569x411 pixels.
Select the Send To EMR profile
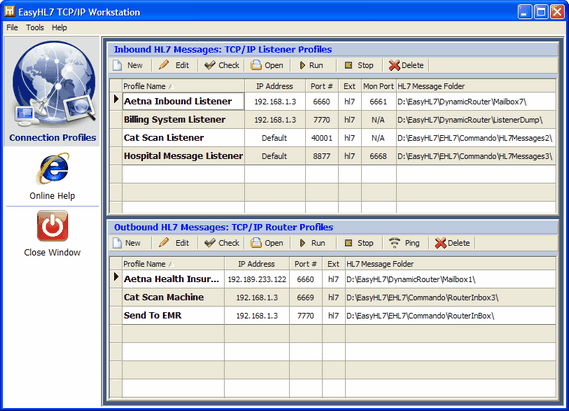pos(333,316)
